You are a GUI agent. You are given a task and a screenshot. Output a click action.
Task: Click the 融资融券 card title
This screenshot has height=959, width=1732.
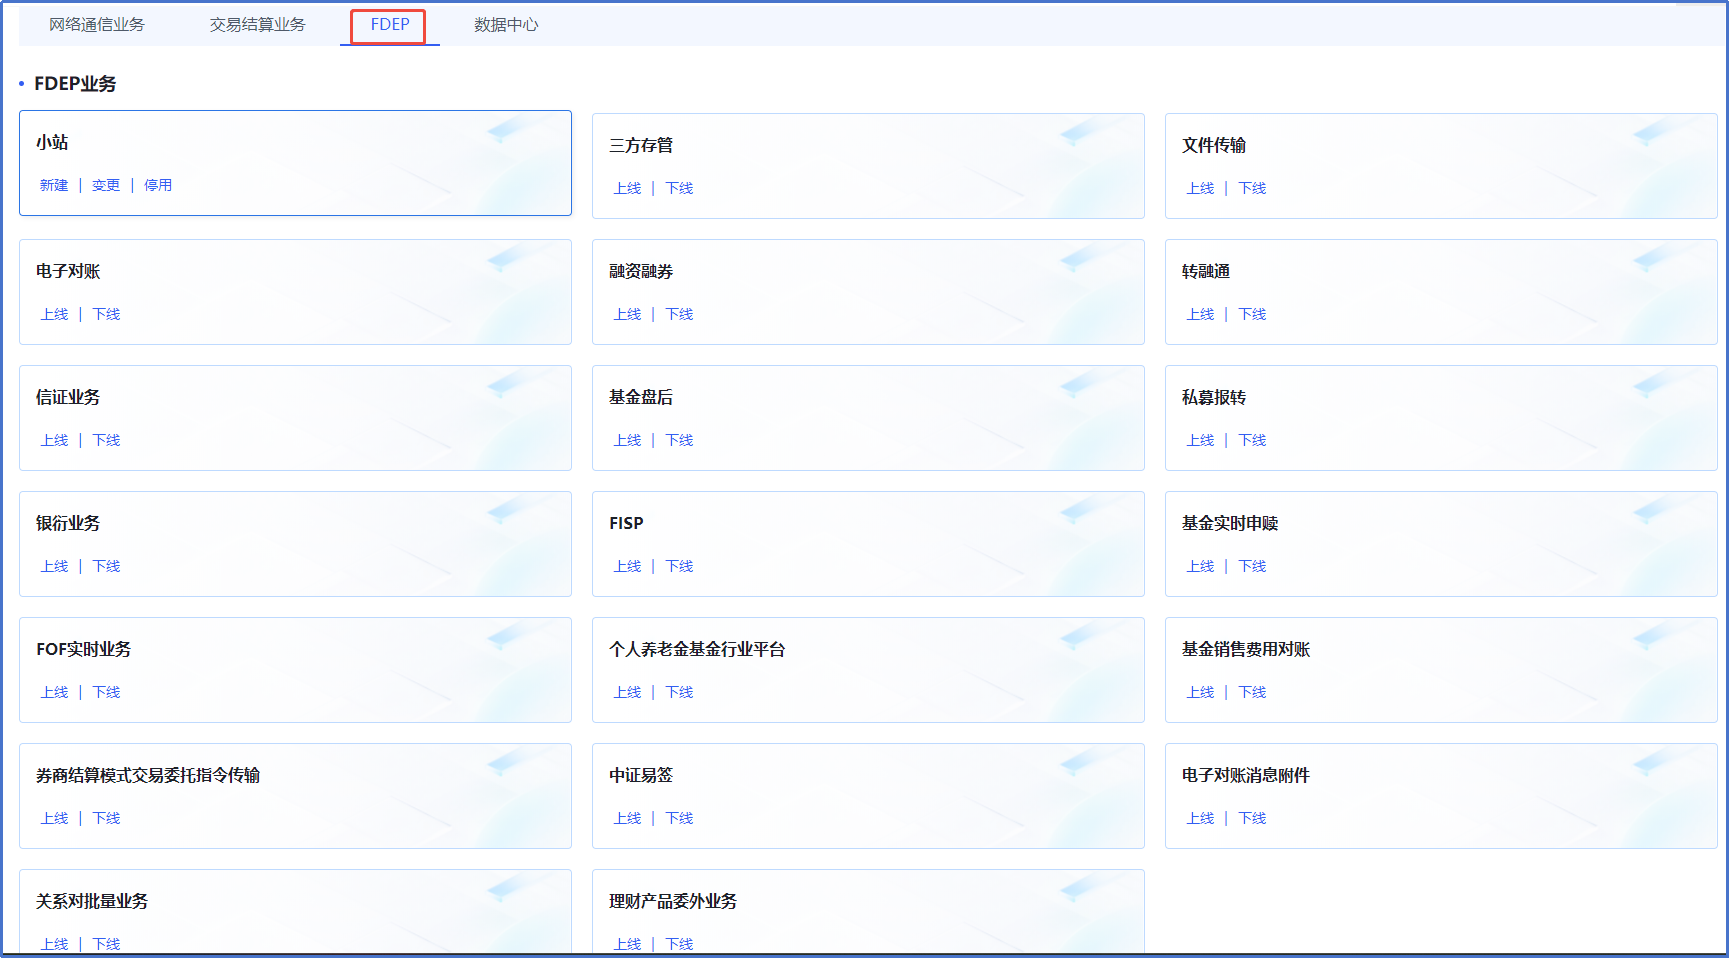click(x=641, y=271)
